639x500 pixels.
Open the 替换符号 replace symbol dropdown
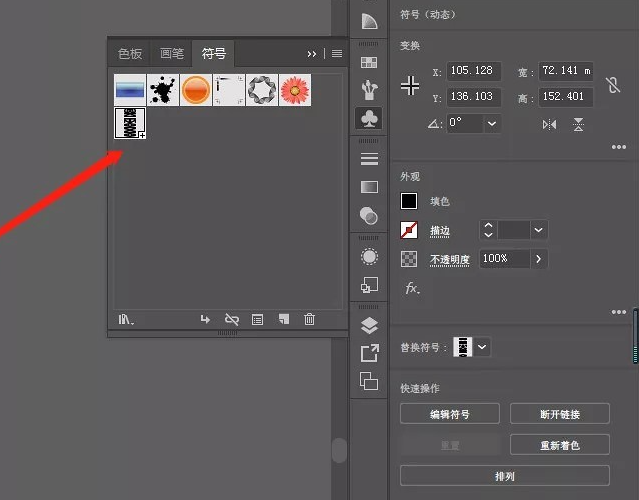coord(482,347)
